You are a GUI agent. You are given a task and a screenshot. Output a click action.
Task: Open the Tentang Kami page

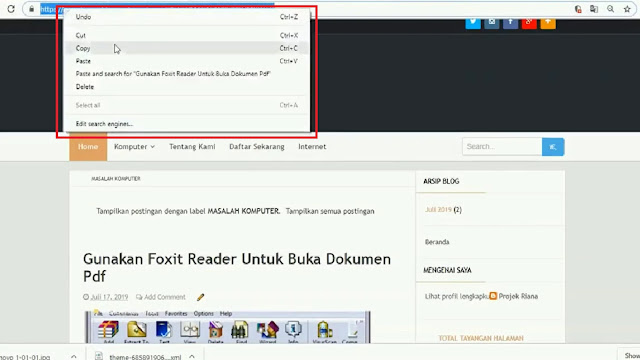point(192,147)
